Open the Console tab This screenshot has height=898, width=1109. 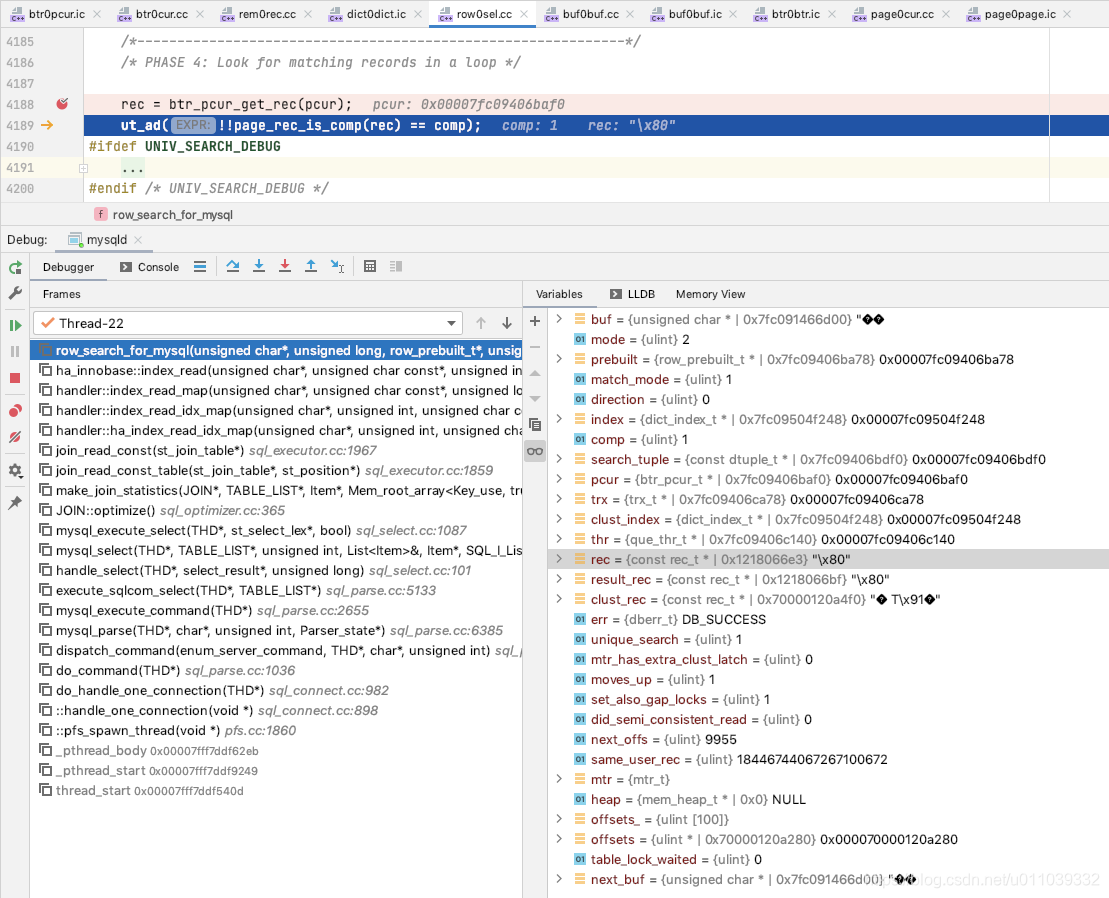(x=149, y=267)
